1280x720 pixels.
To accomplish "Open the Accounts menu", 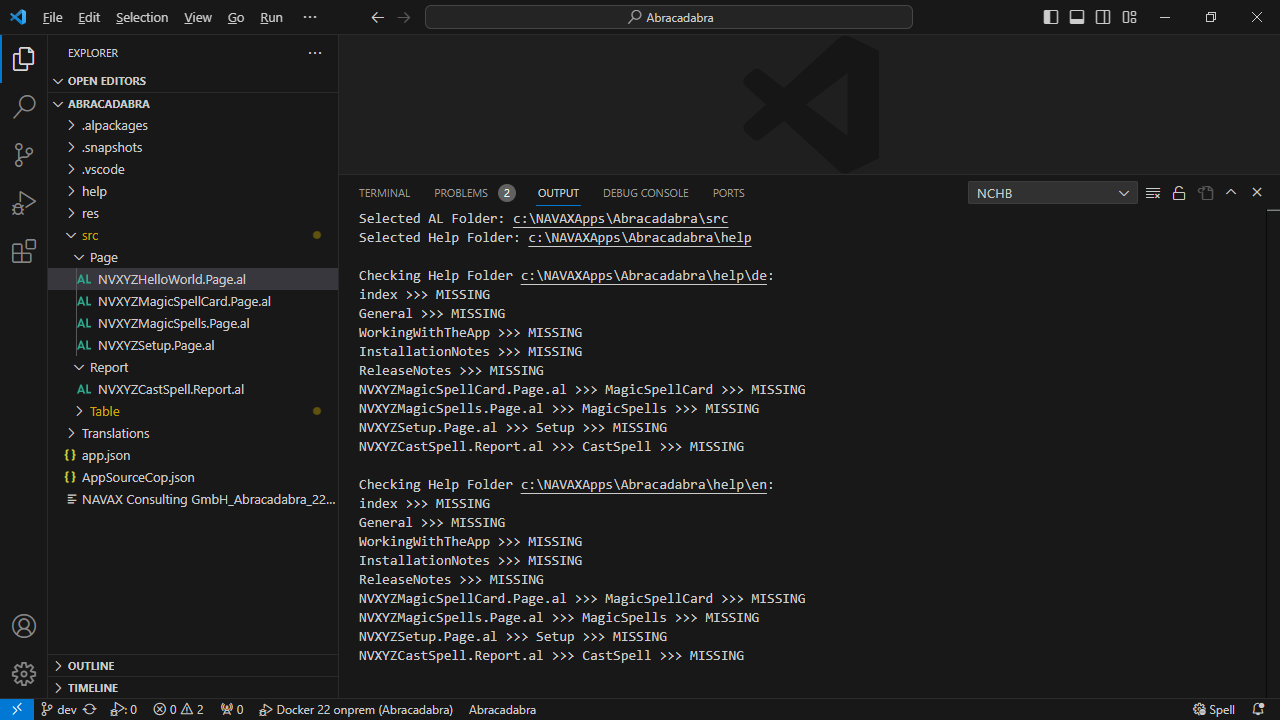I will [24, 626].
